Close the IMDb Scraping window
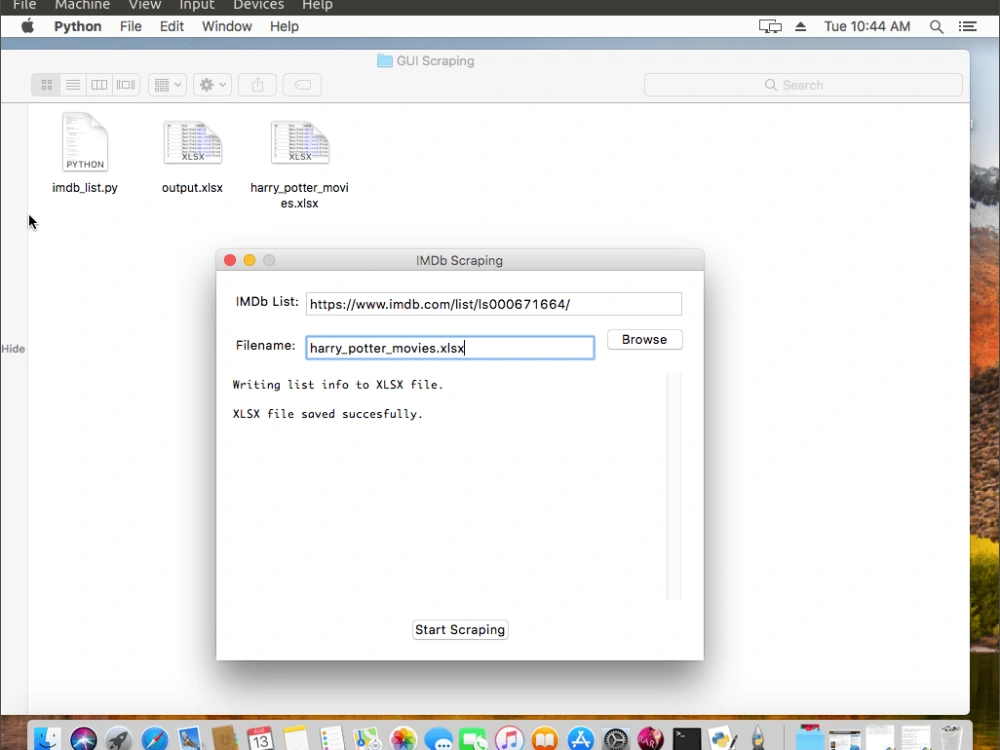Image resolution: width=1000 pixels, height=750 pixels. (x=230, y=260)
